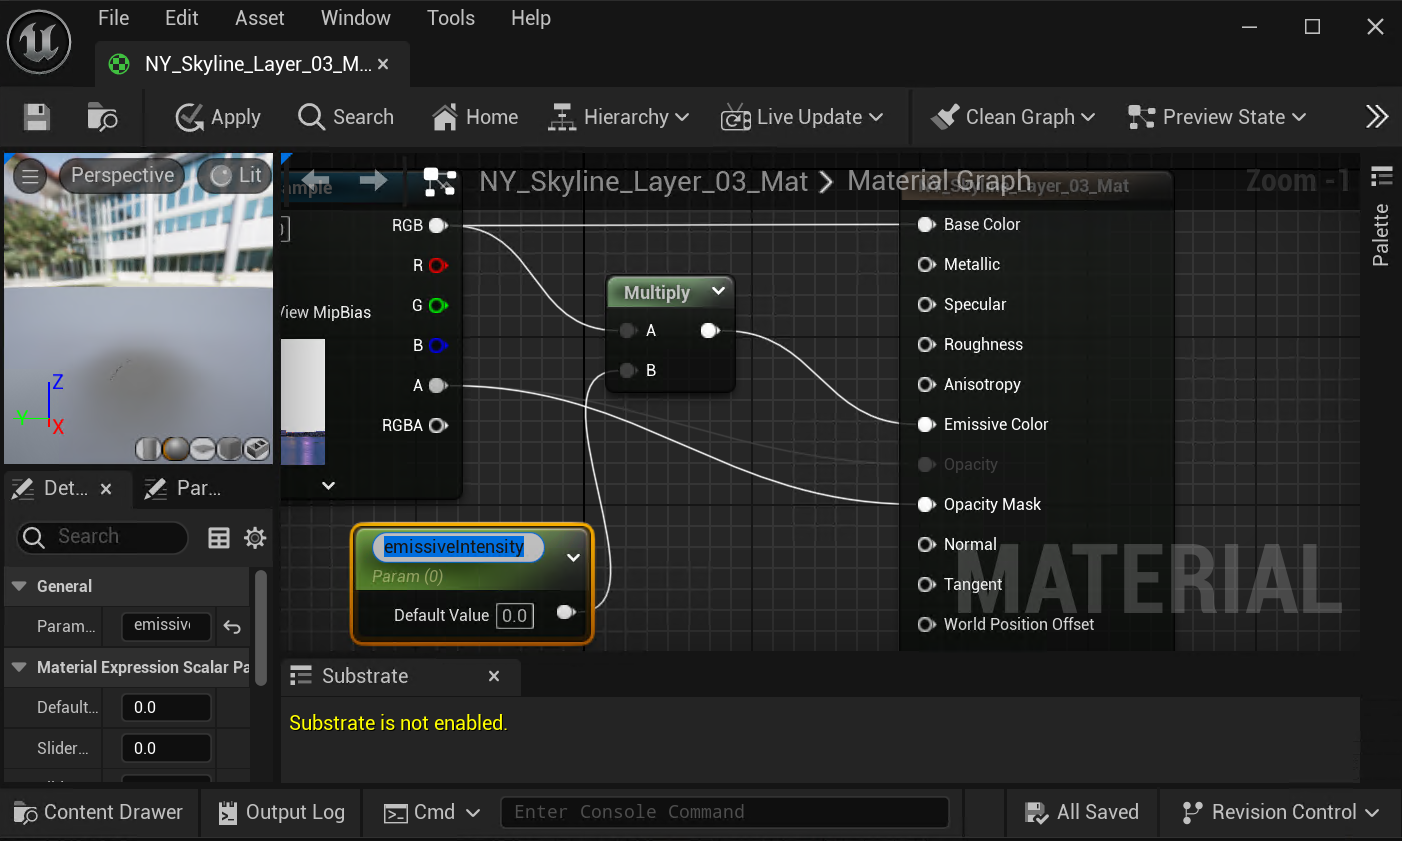The width and height of the screenshot is (1402, 841).
Task: Click the Multiply node B input pin
Action: (628, 370)
